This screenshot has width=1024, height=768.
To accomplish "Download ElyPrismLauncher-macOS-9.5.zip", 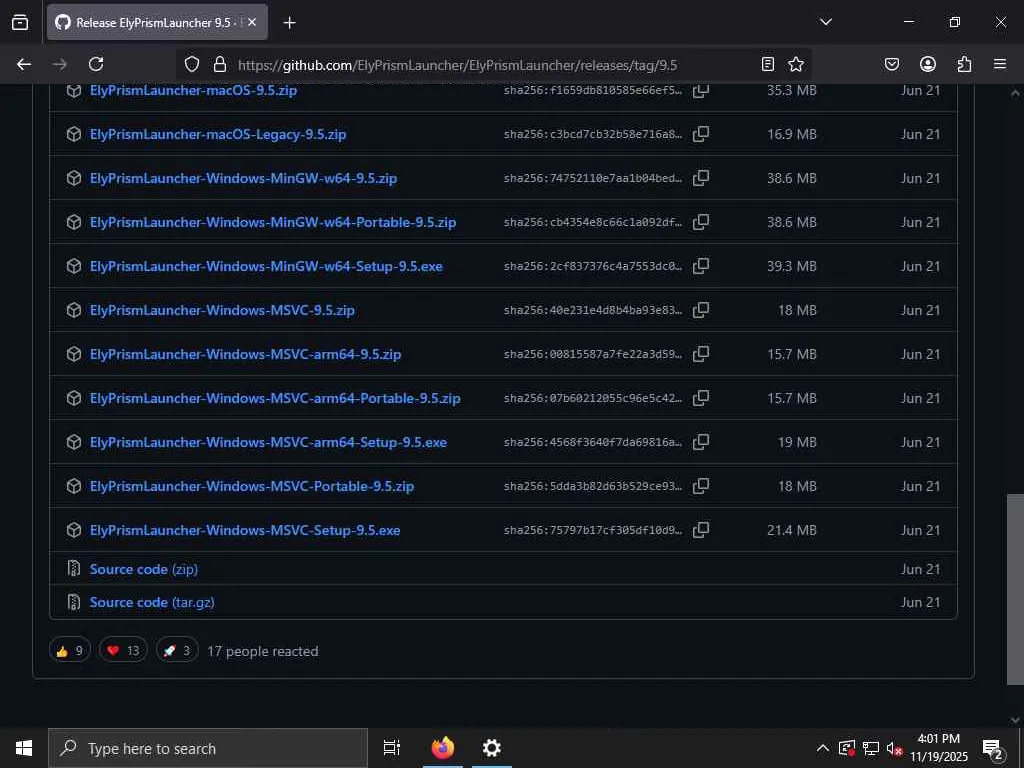I will click(x=193, y=90).
